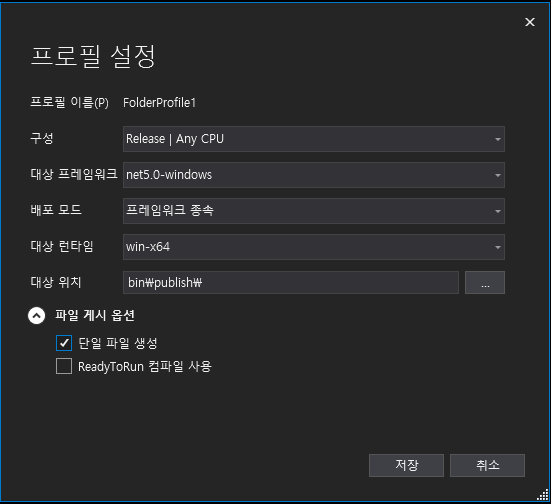This screenshot has height=504, width=551.
Task: Enable ReadyToRun 컴파일 사용 checkbox
Action: pyautogui.click(x=64, y=366)
